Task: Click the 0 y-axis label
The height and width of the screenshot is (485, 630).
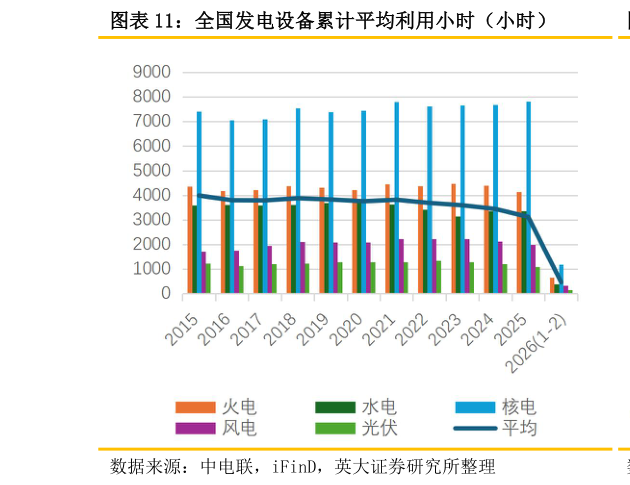Action: (165, 294)
